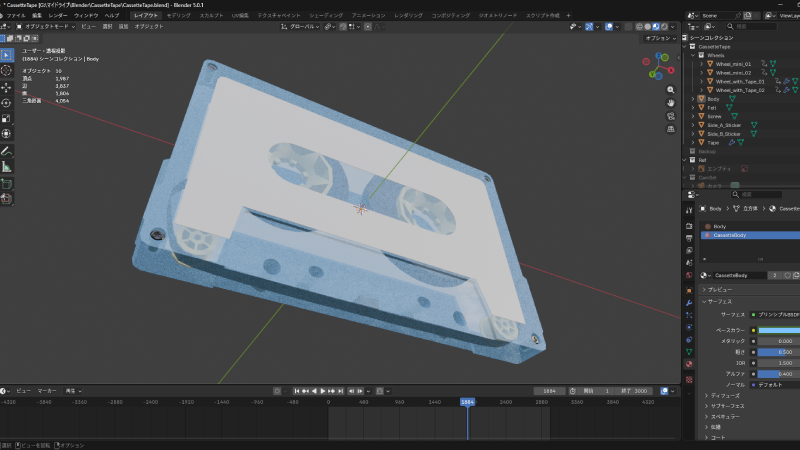Screen dimensions: 800x450
Task: Select the Rotate tool in the left toolbar
Action: click(6, 101)
